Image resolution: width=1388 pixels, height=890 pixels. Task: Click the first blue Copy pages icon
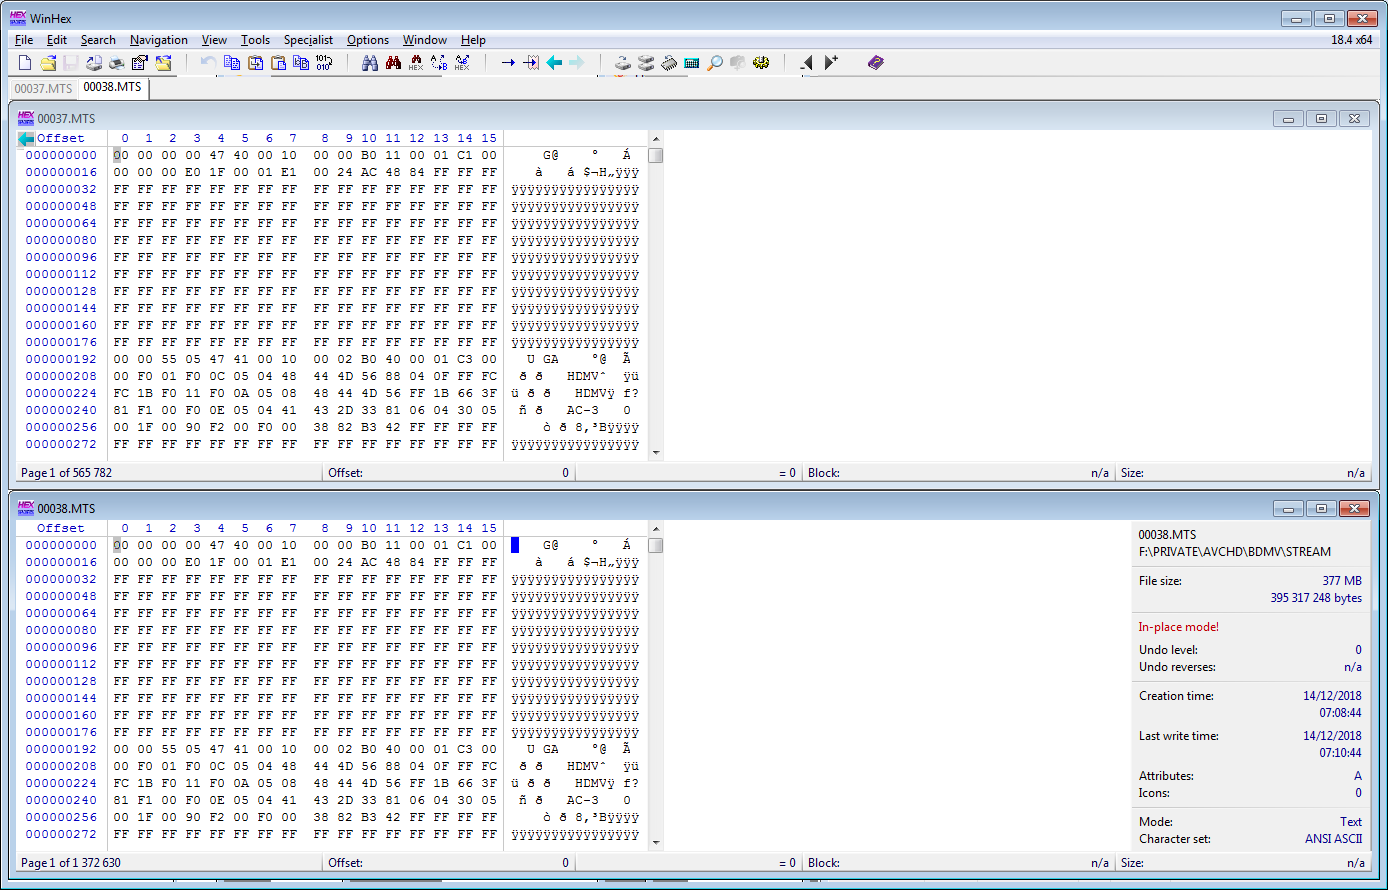(x=232, y=63)
